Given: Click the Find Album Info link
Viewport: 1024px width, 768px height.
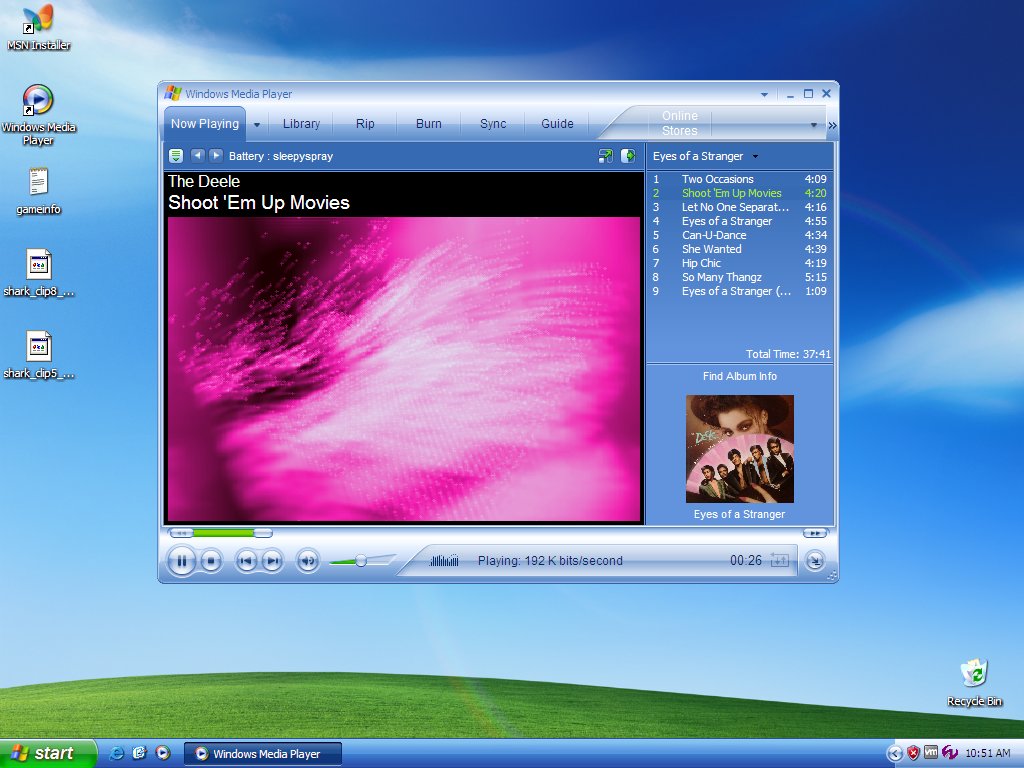Looking at the screenshot, I should tap(739, 376).
